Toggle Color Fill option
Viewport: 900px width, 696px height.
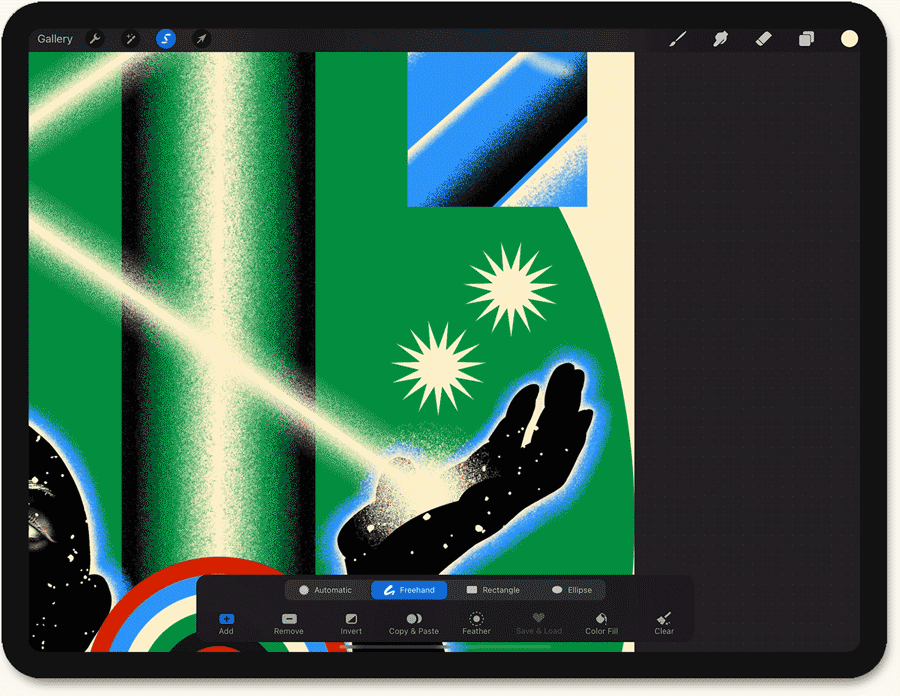coord(602,624)
